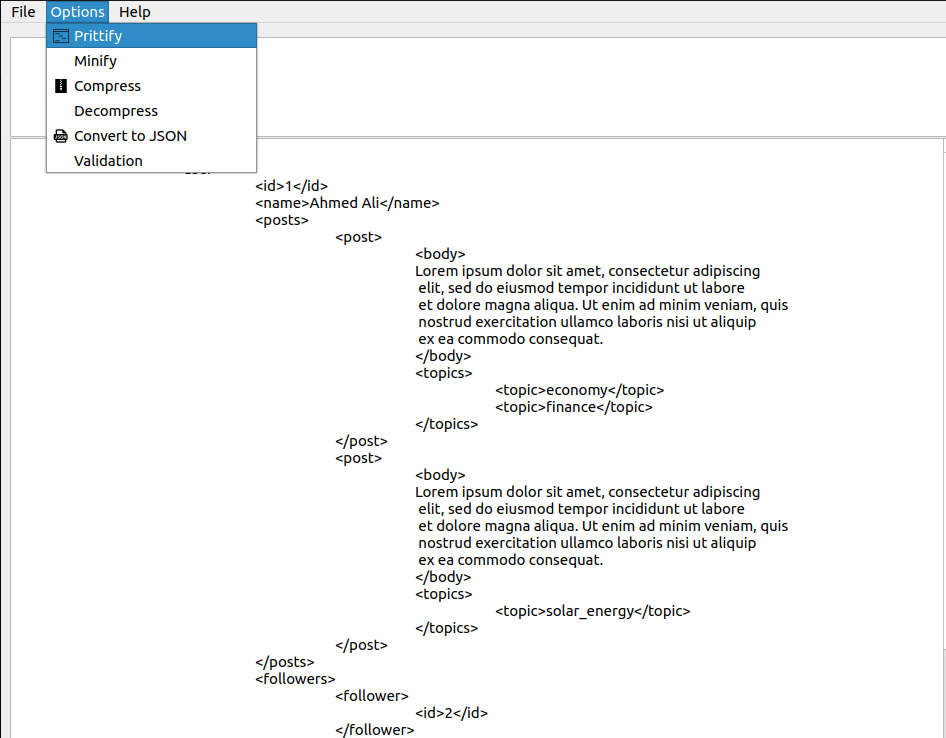Click the closing posts tag
The image size is (946, 738).
(285, 661)
